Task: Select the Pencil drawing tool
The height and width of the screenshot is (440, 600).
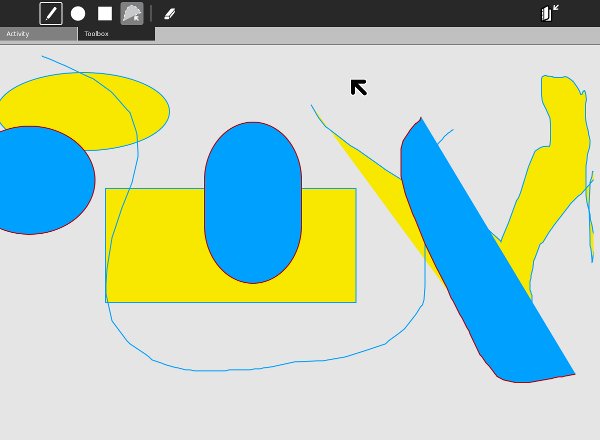Action: pyautogui.click(x=50, y=14)
